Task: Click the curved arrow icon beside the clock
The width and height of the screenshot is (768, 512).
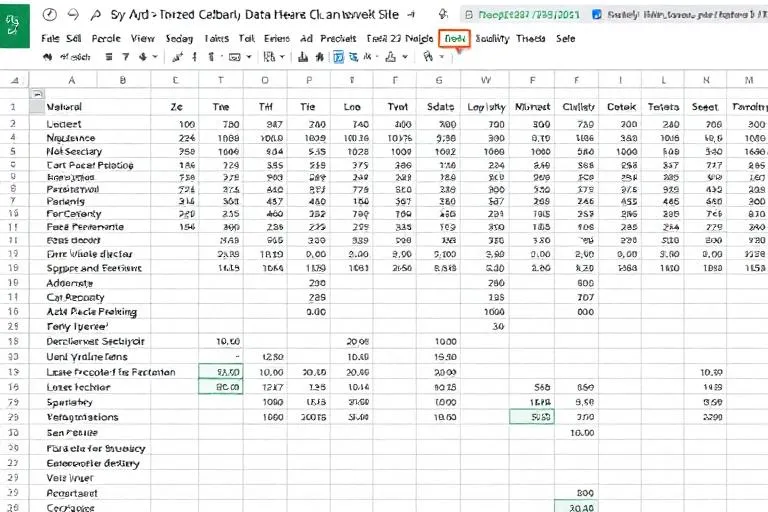Action: pyautogui.click(x=73, y=15)
